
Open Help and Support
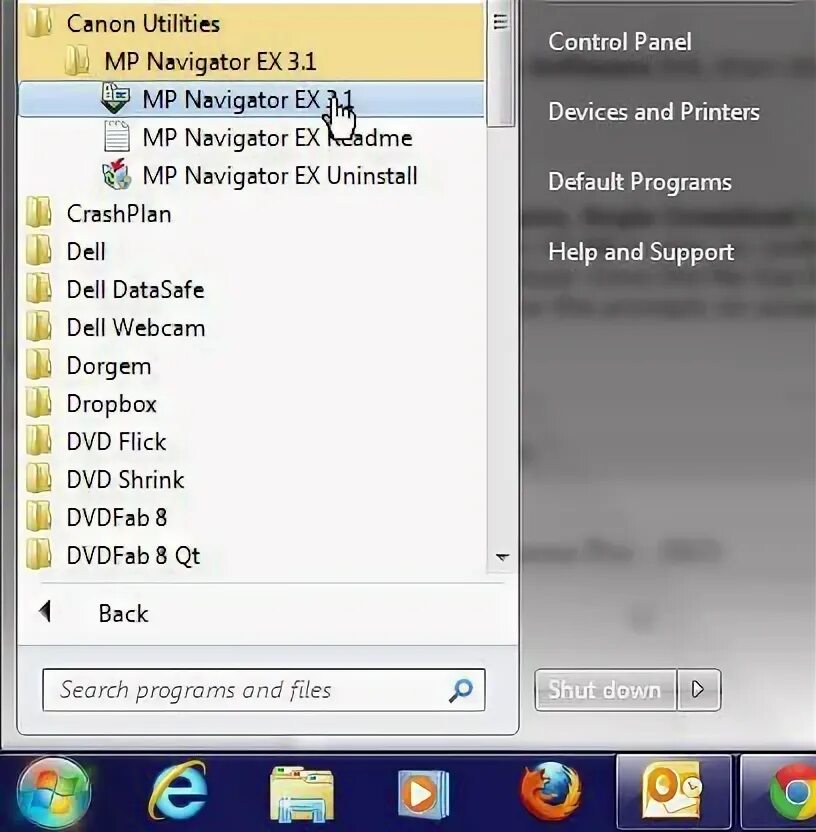click(x=641, y=252)
